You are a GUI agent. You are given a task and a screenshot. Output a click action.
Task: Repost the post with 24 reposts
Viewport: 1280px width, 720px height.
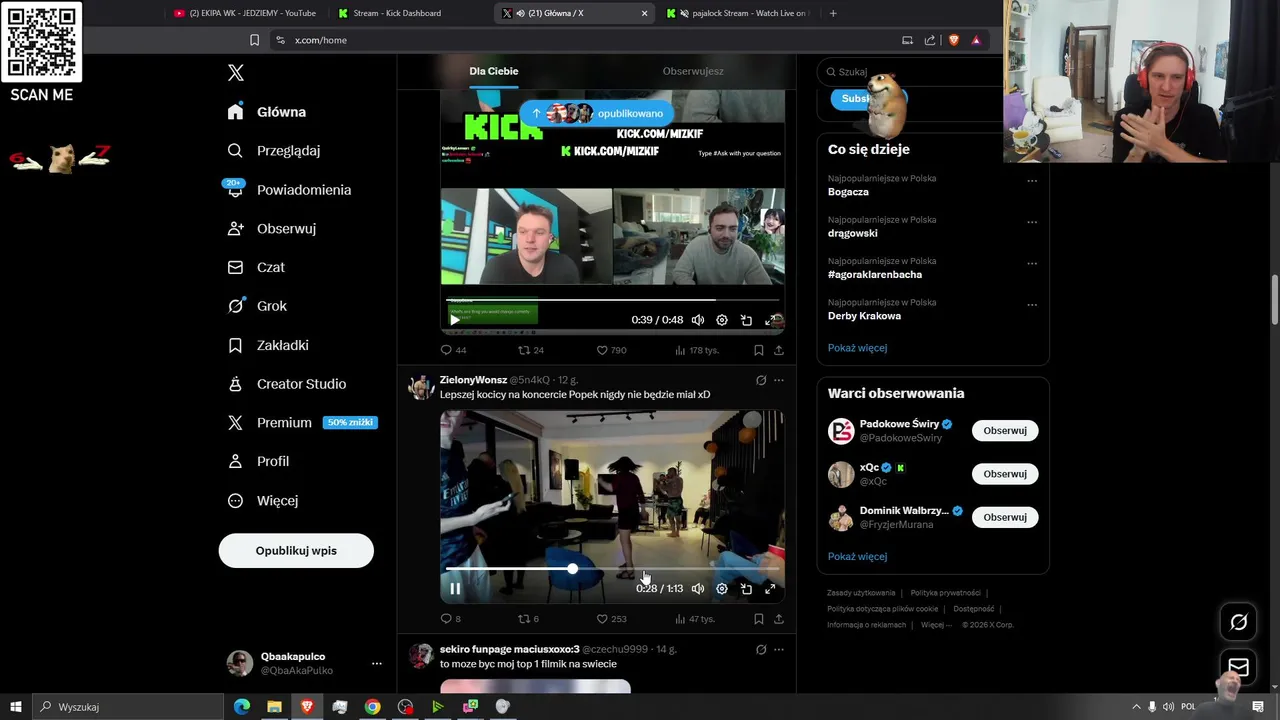[530, 350]
